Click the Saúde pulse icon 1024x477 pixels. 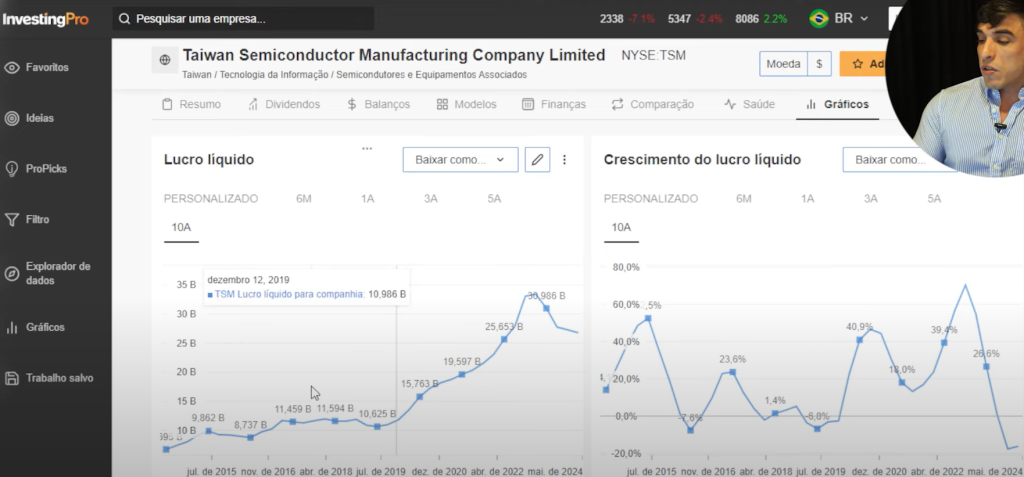pyautogui.click(x=730, y=105)
